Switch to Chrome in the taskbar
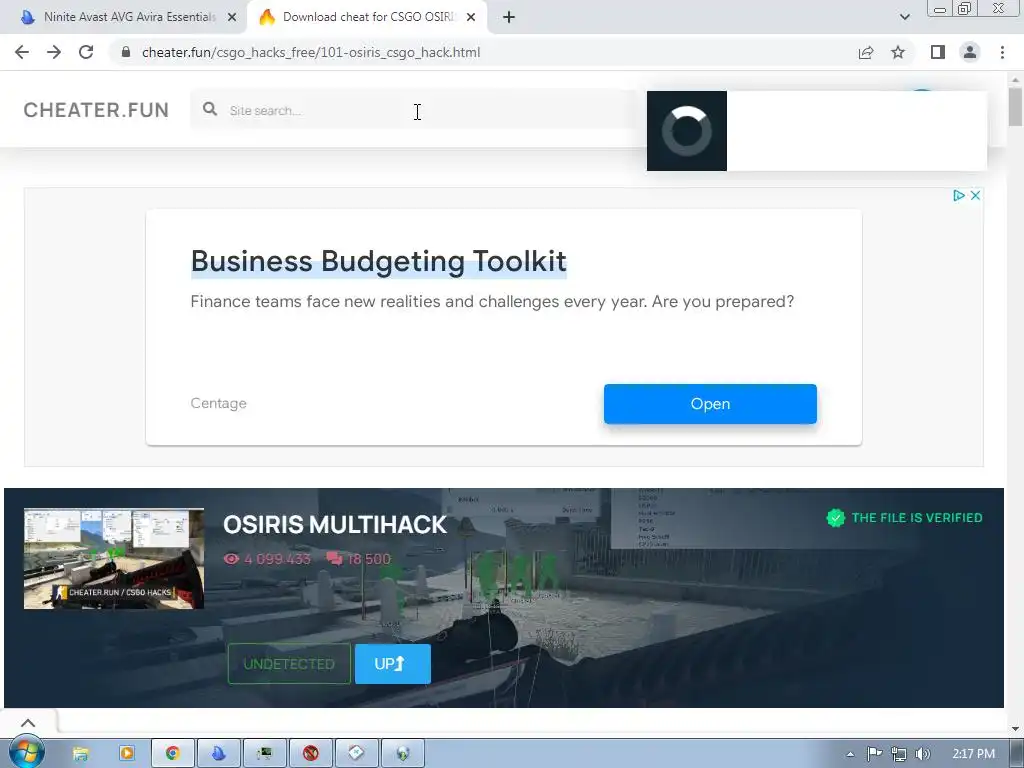The height and width of the screenshot is (768, 1024). click(x=172, y=754)
